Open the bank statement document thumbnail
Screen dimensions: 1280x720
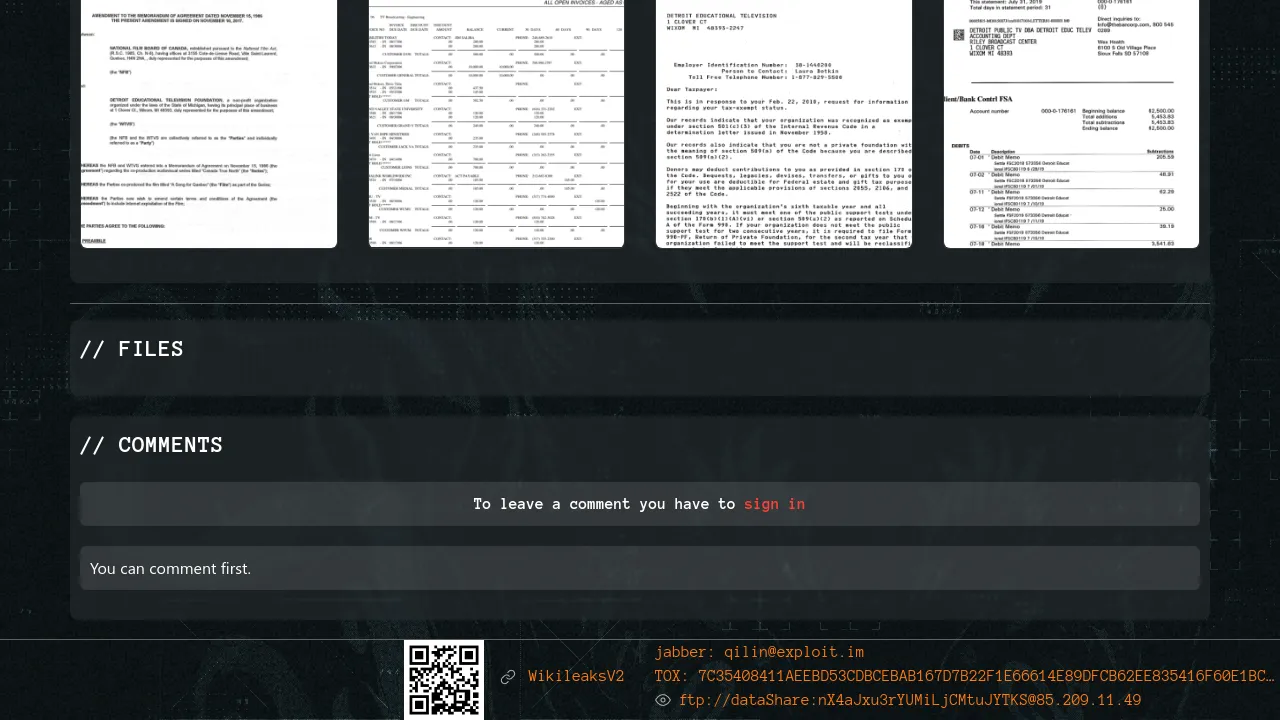point(1071,123)
